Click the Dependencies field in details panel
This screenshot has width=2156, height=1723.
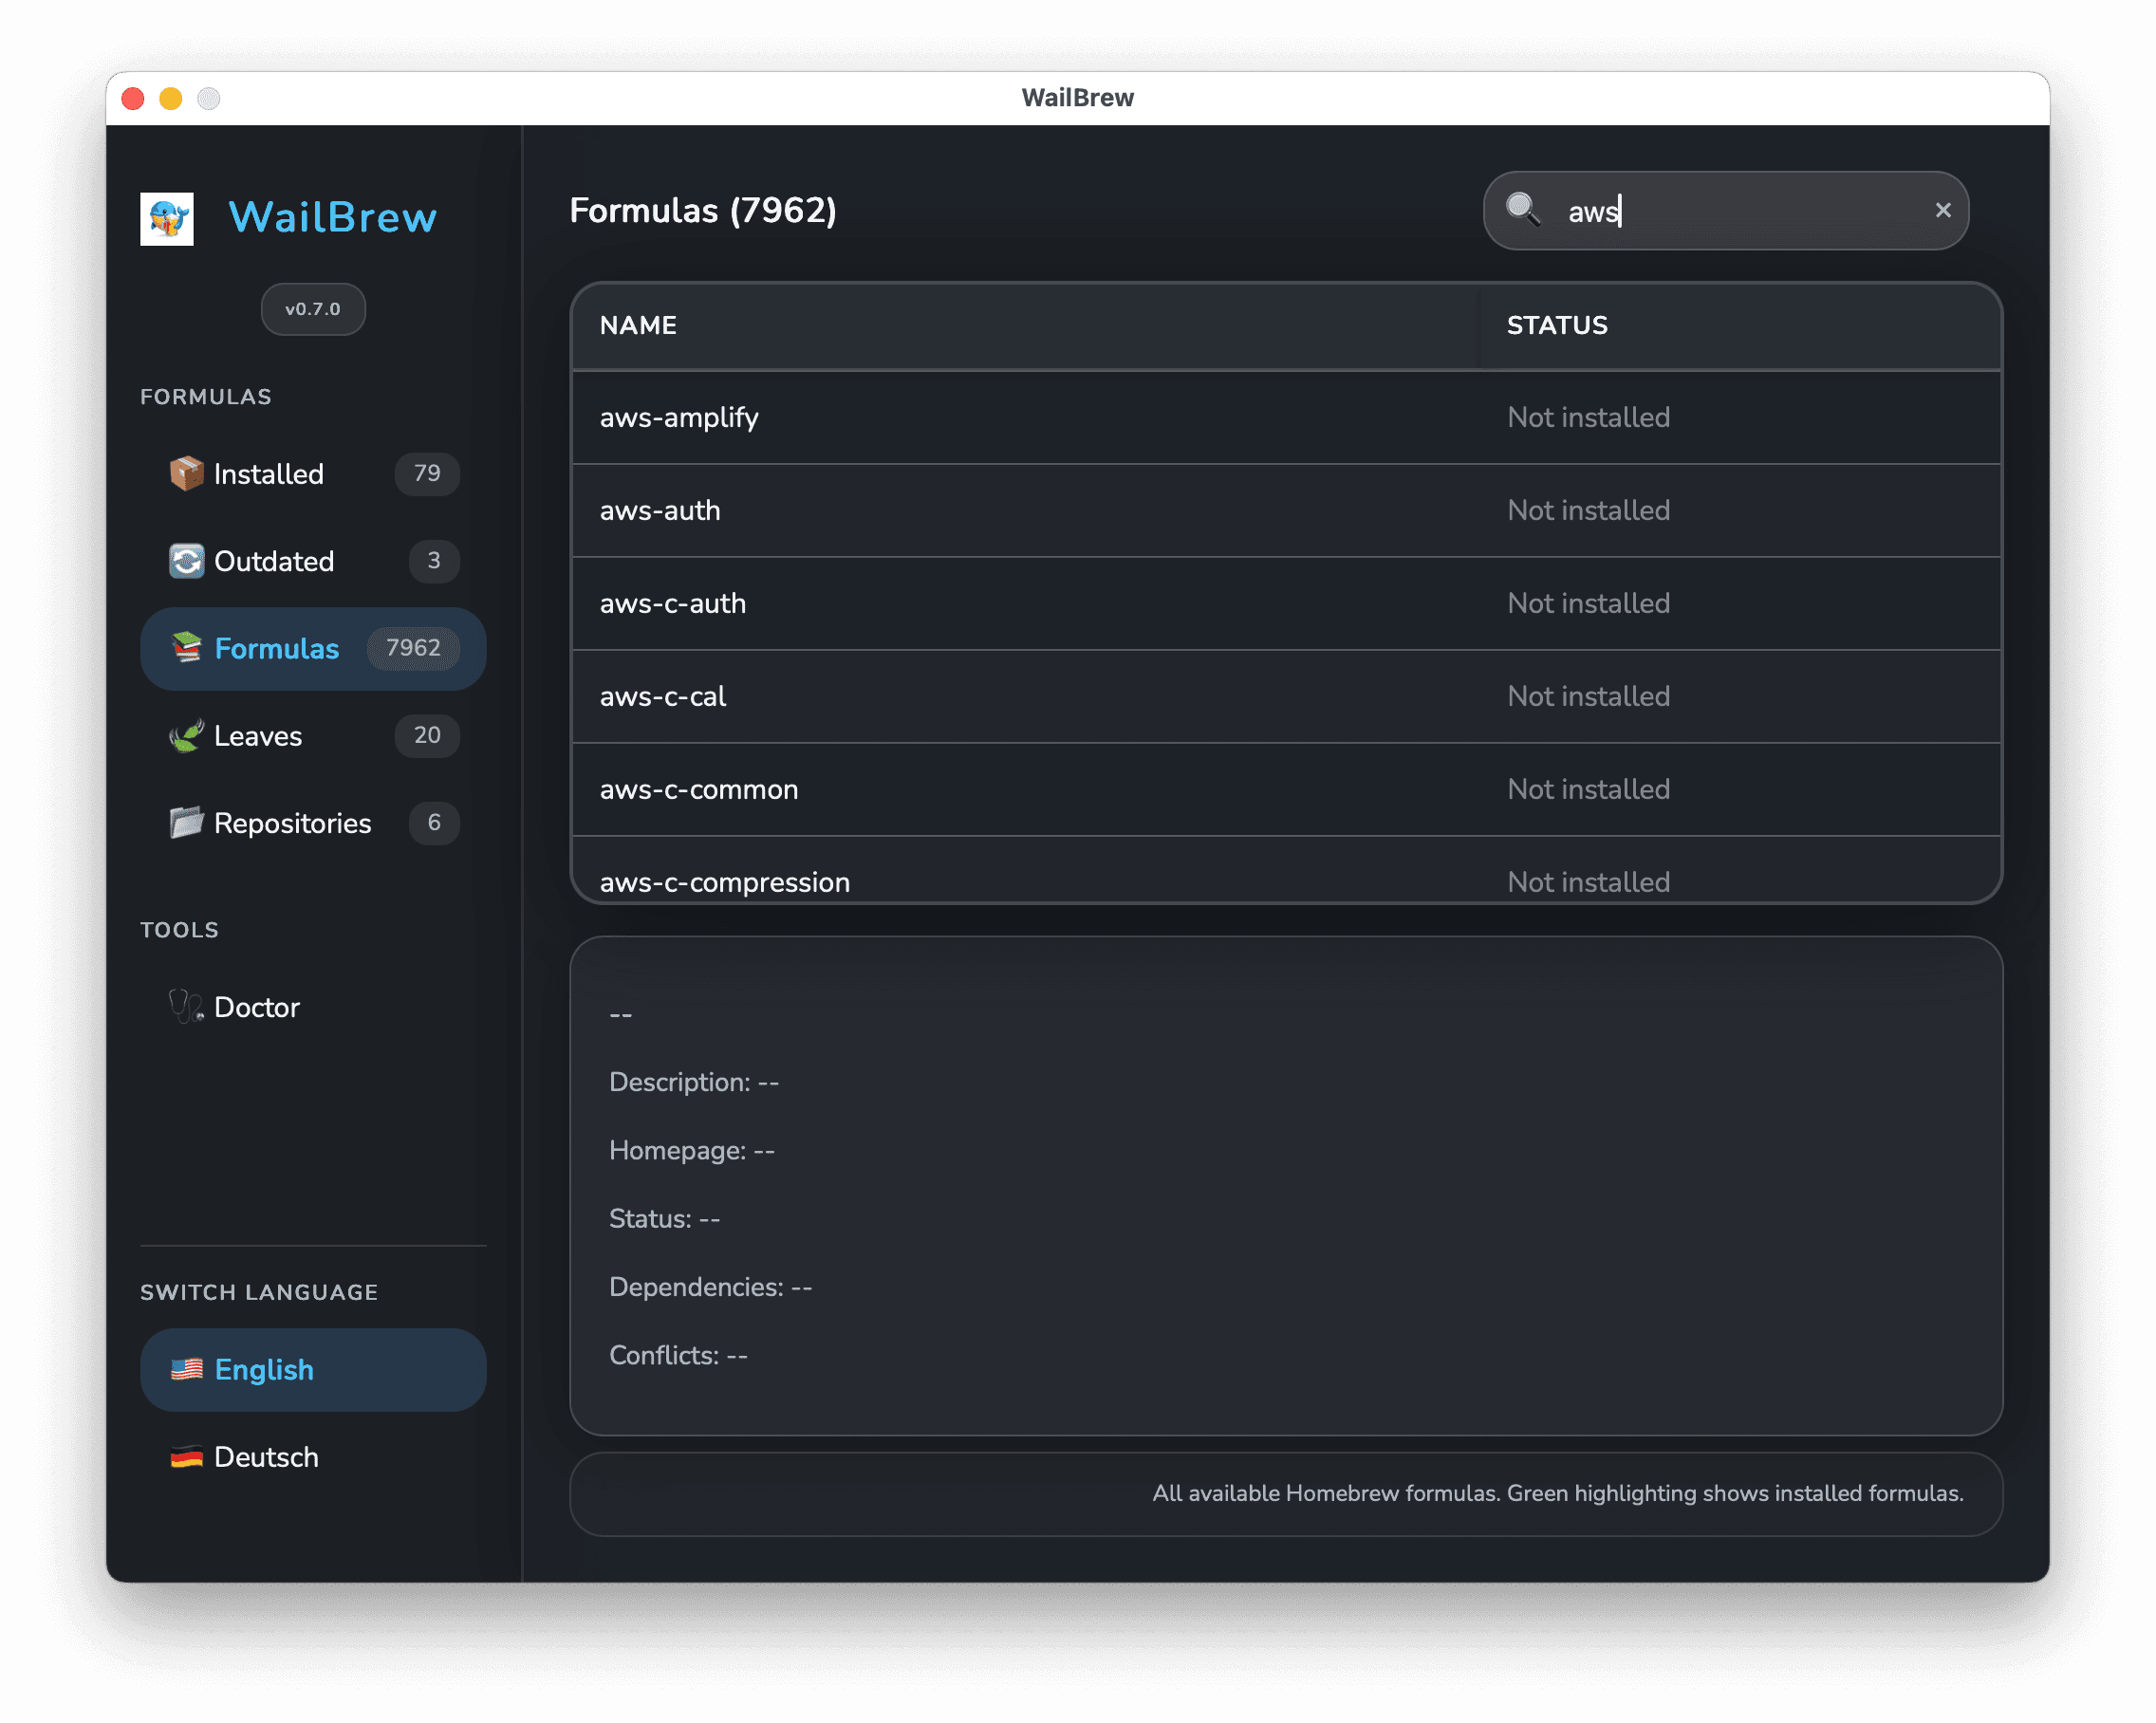(711, 1287)
